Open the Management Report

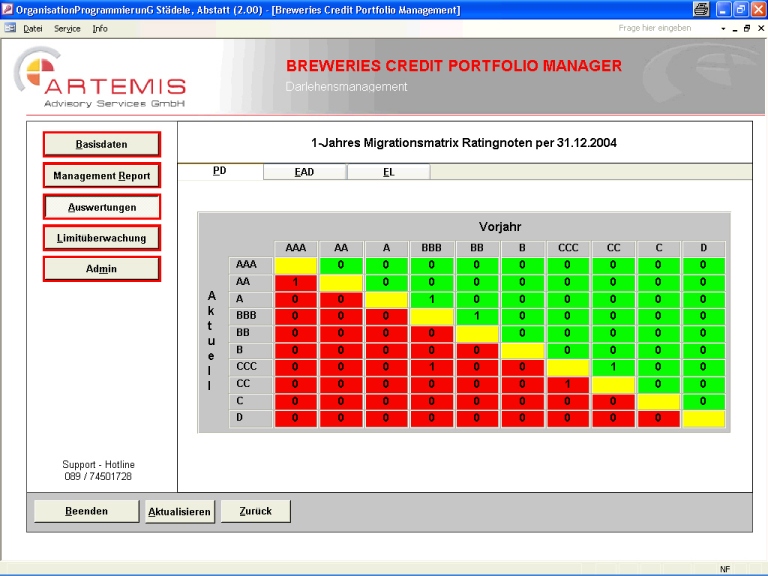coord(101,175)
